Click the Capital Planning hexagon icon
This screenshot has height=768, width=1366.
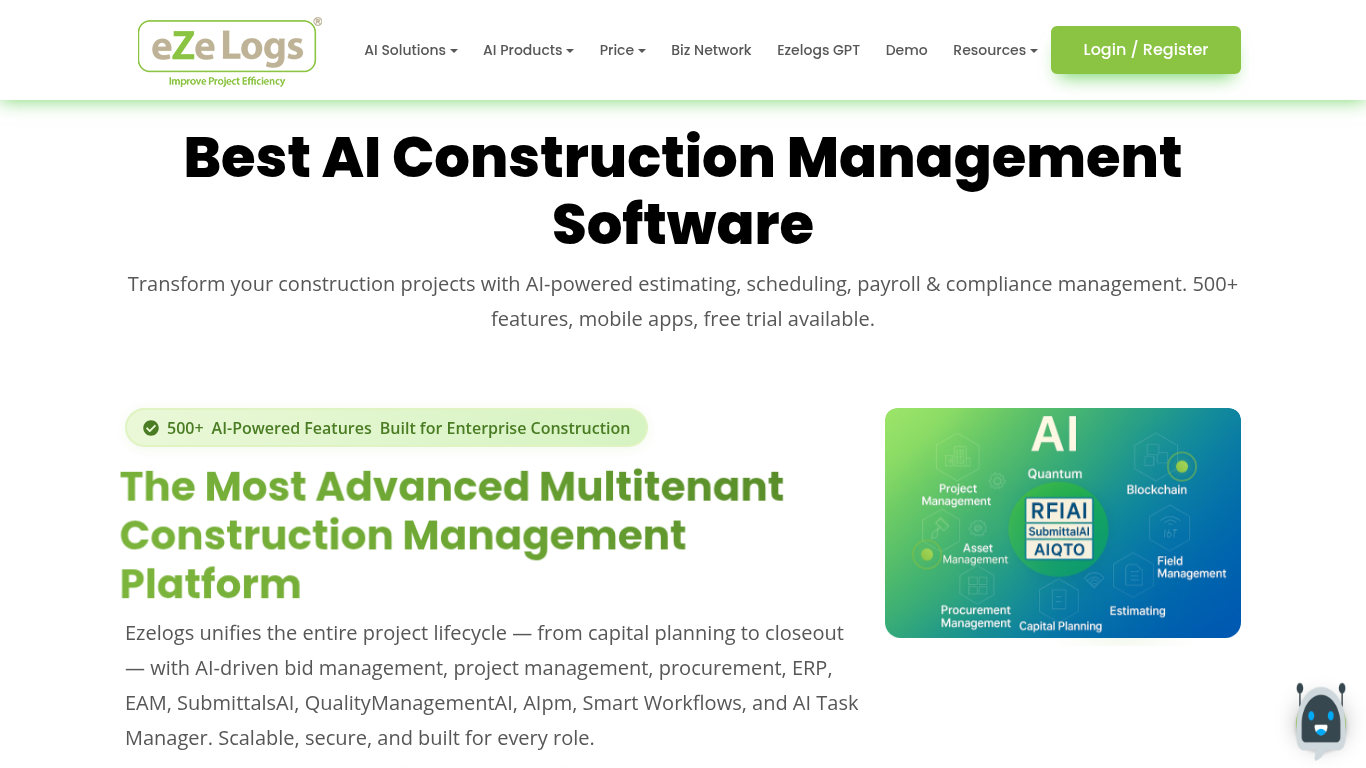click(1058, 600)
